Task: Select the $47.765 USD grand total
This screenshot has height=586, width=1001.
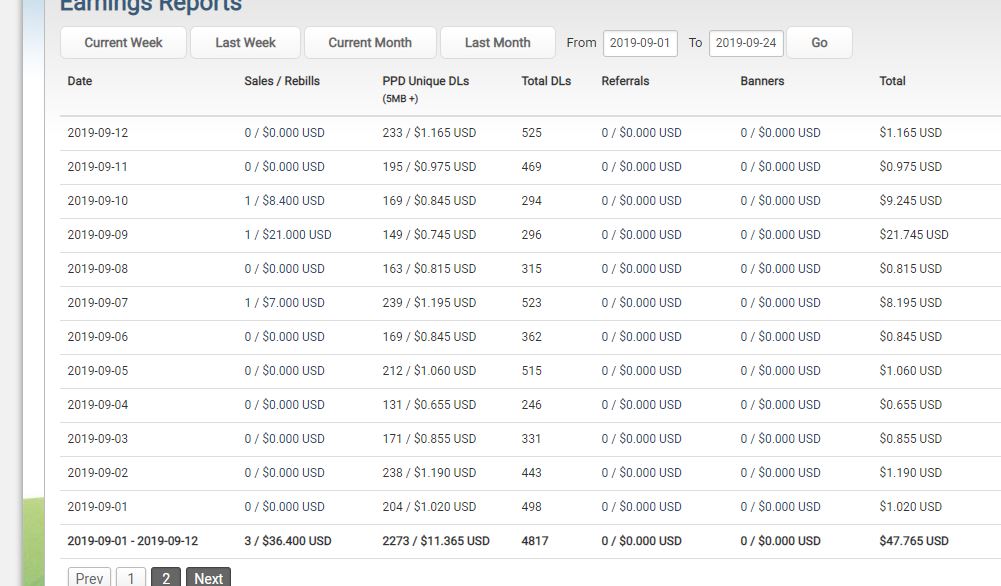Action: click(914, 541)
